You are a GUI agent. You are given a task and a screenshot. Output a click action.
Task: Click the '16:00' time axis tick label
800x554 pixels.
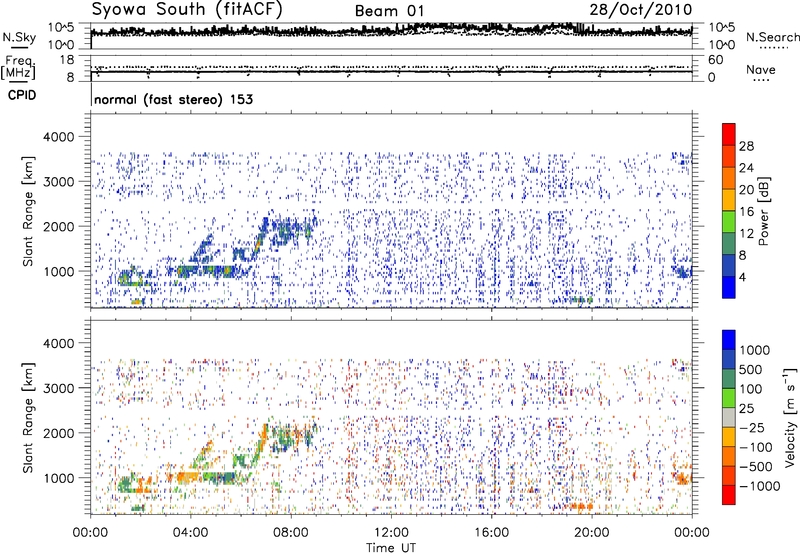pos(491,533)
